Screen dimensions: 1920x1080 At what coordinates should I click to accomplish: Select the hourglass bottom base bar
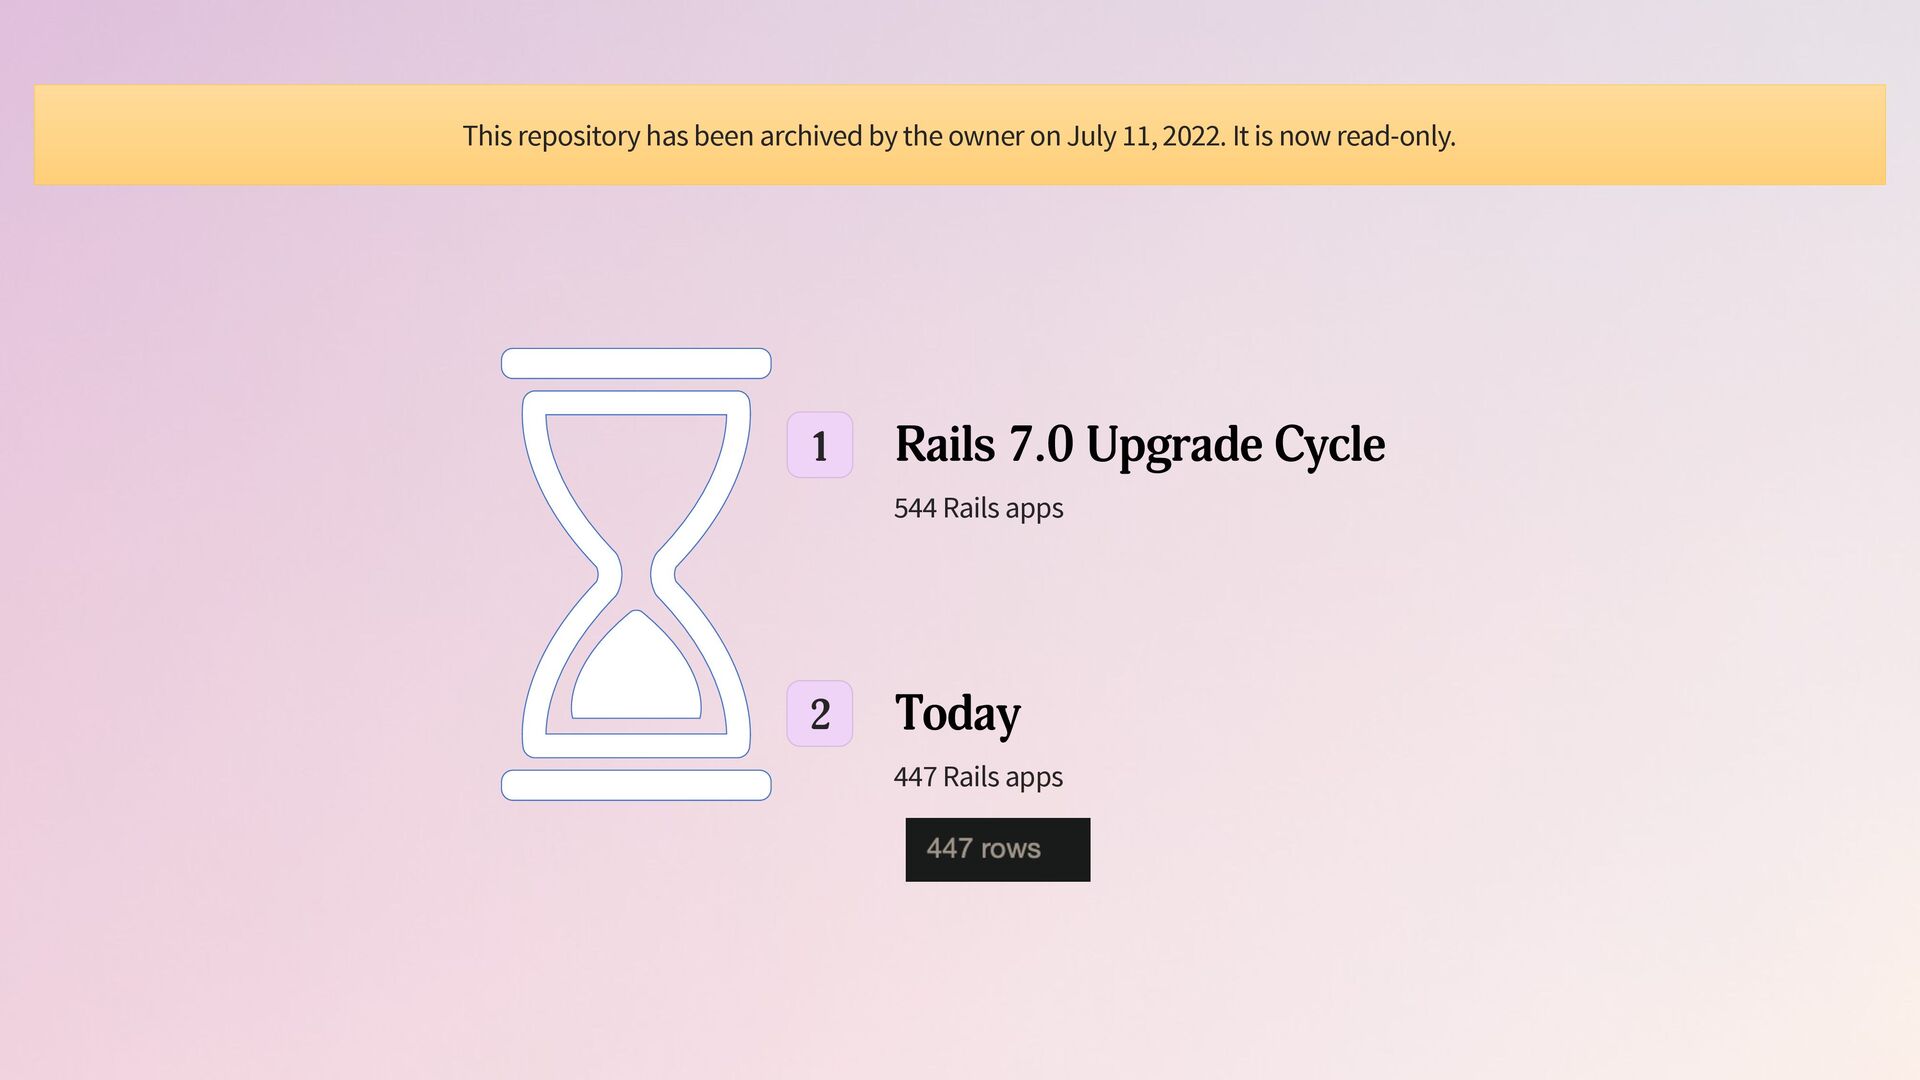click(636, 785)
